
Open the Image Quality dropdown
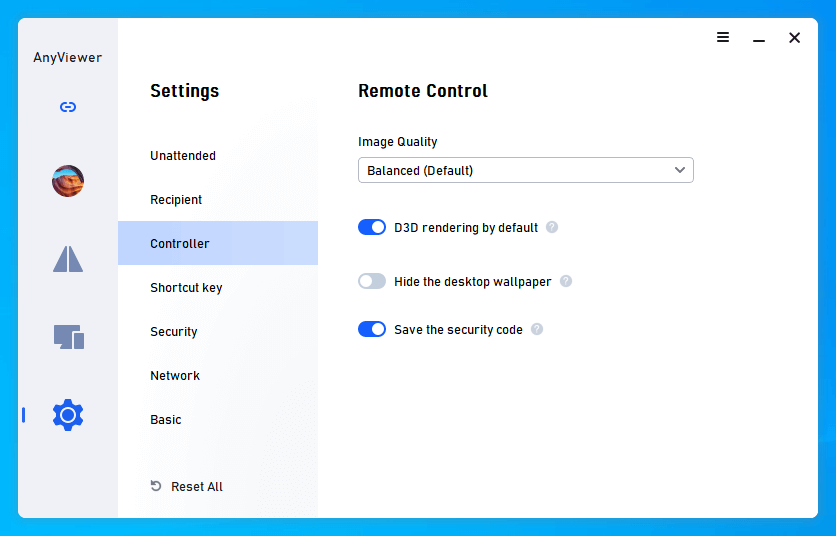(526, 170)
